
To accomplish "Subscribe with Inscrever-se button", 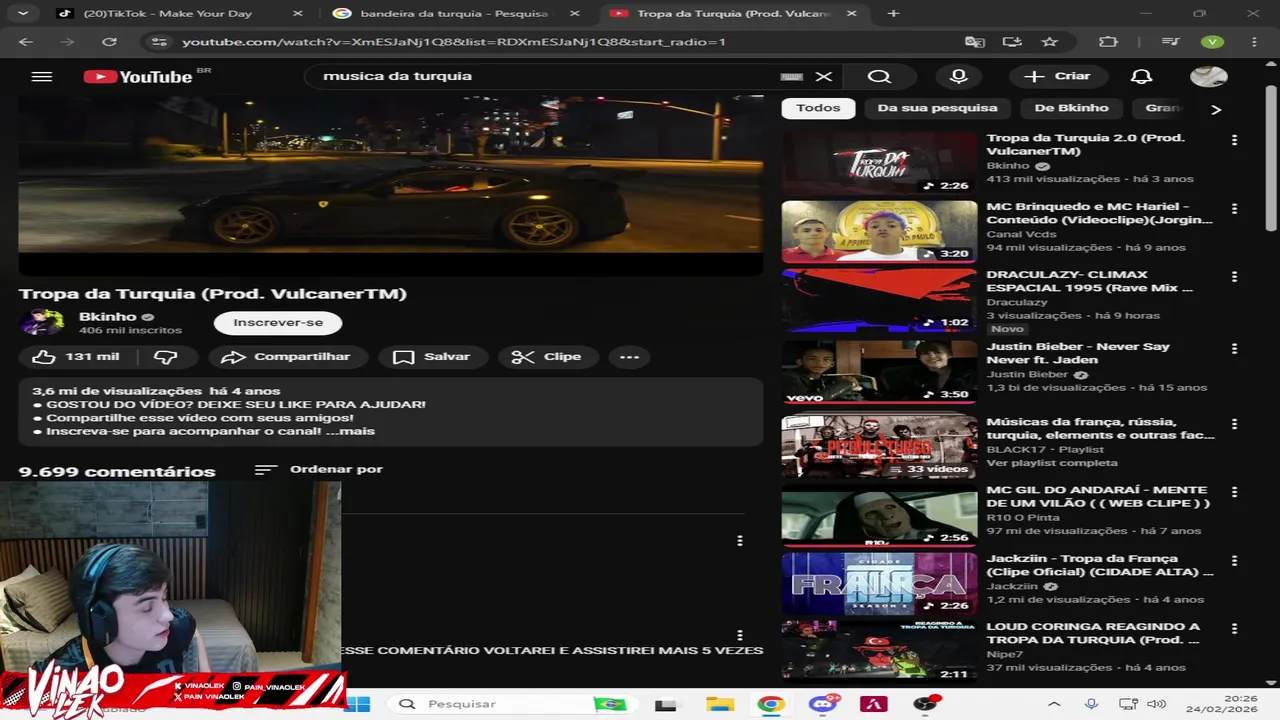I will click(278, 323).
